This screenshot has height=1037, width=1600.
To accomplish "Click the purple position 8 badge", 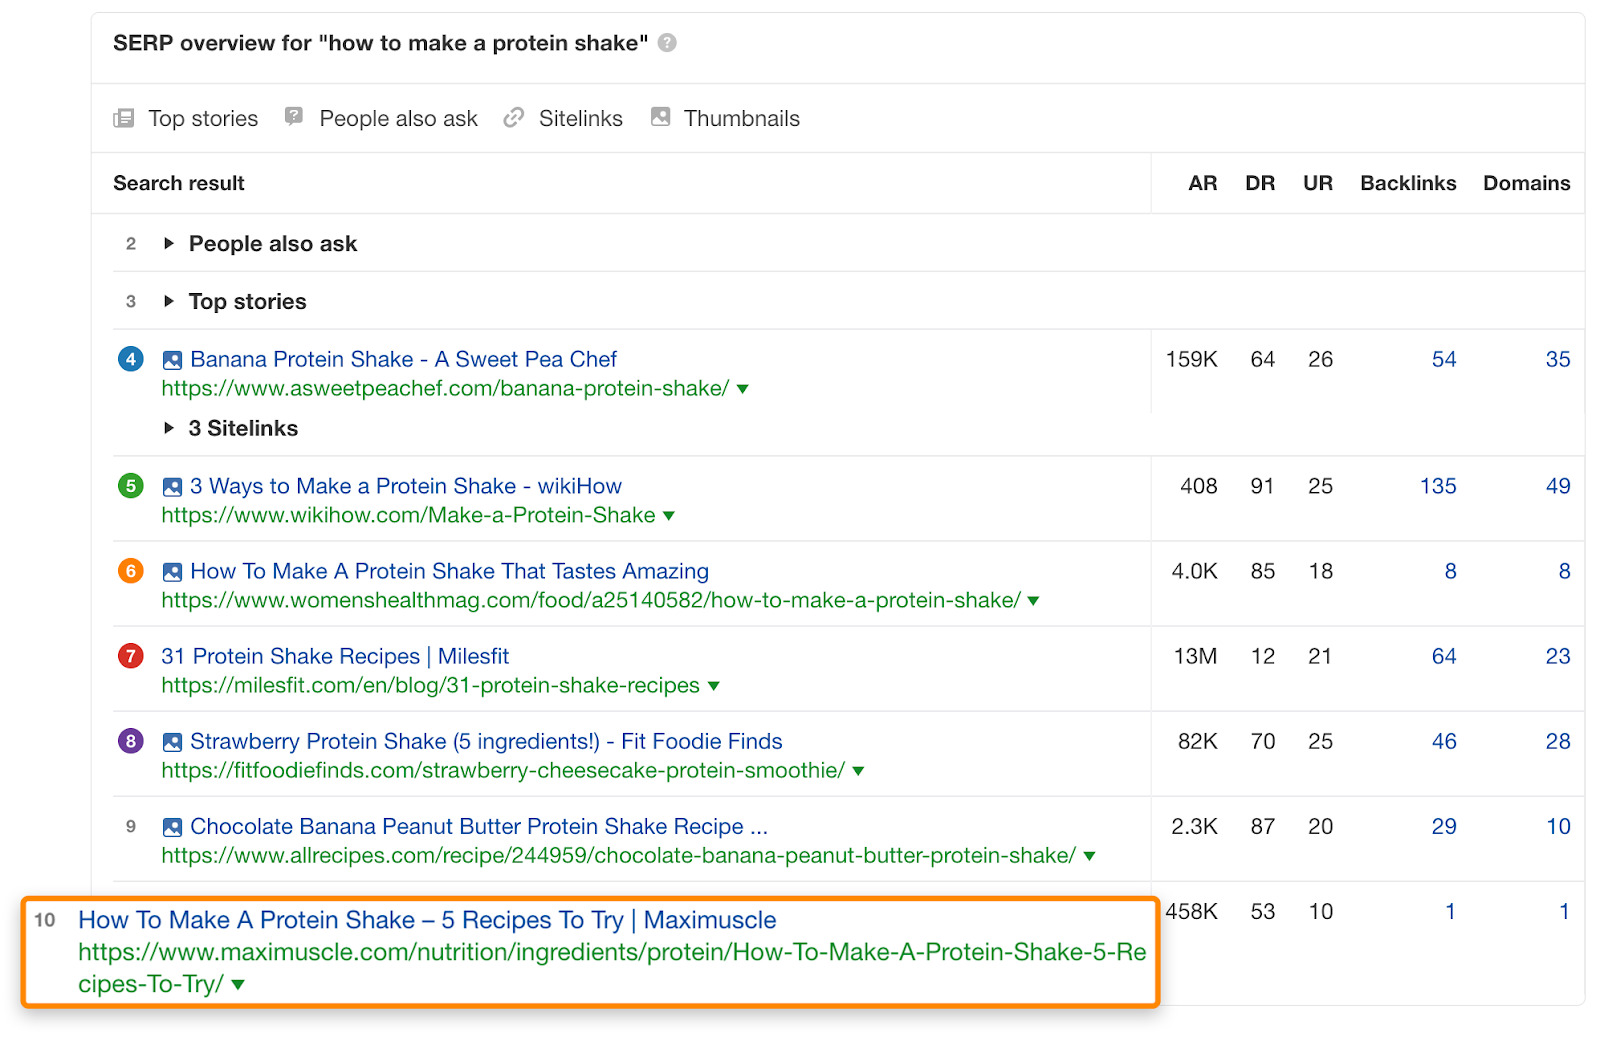I will tap(131, 741).
